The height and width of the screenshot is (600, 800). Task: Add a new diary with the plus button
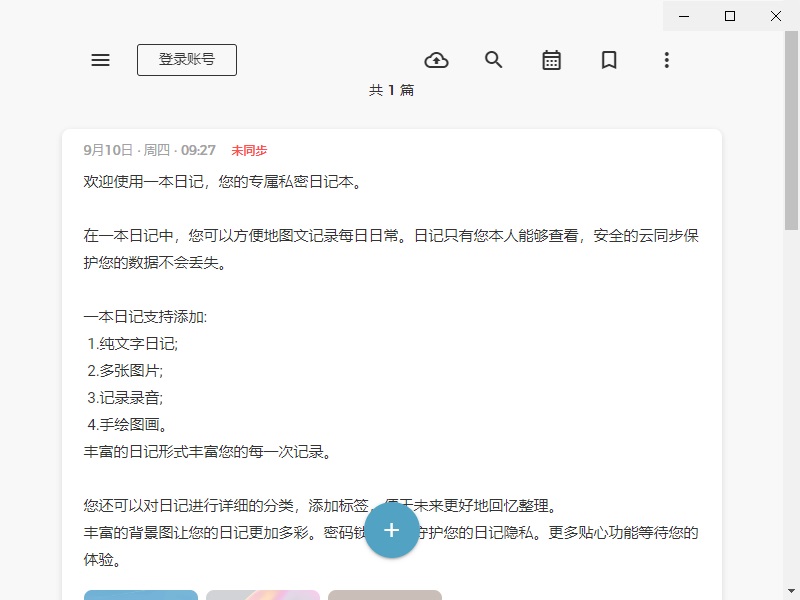[x=391, y=530]
